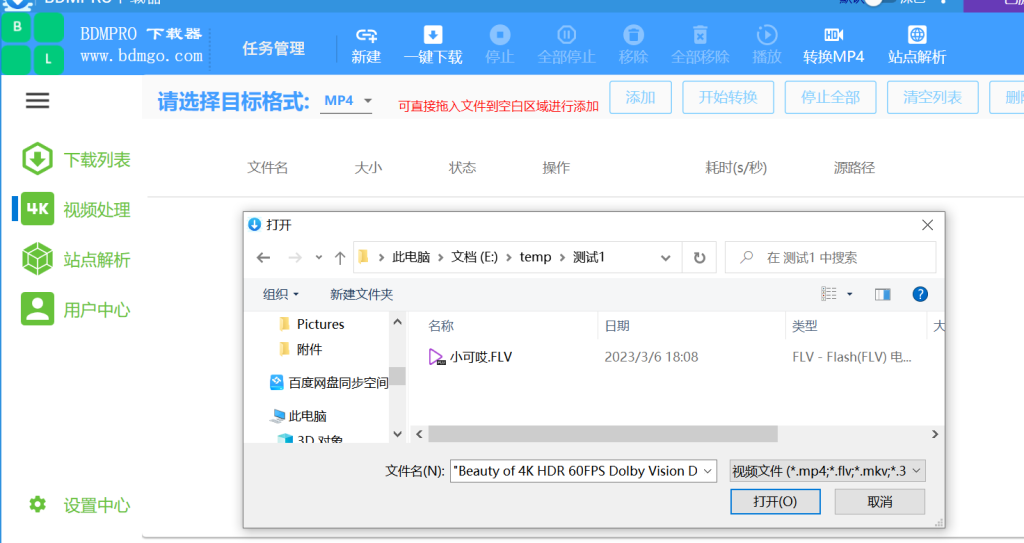Select the file 小可哎.FLV
The width and height of the screenshot is (1024, 543).
point(470,357)
